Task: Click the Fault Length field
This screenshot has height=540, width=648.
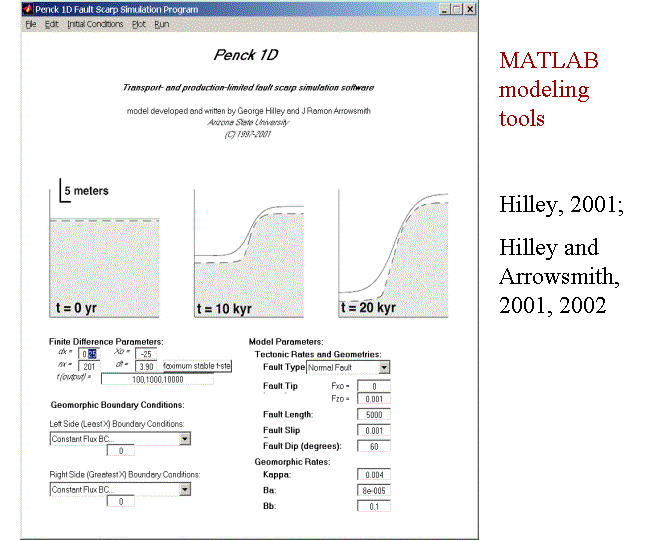Action: click(373, 415)
